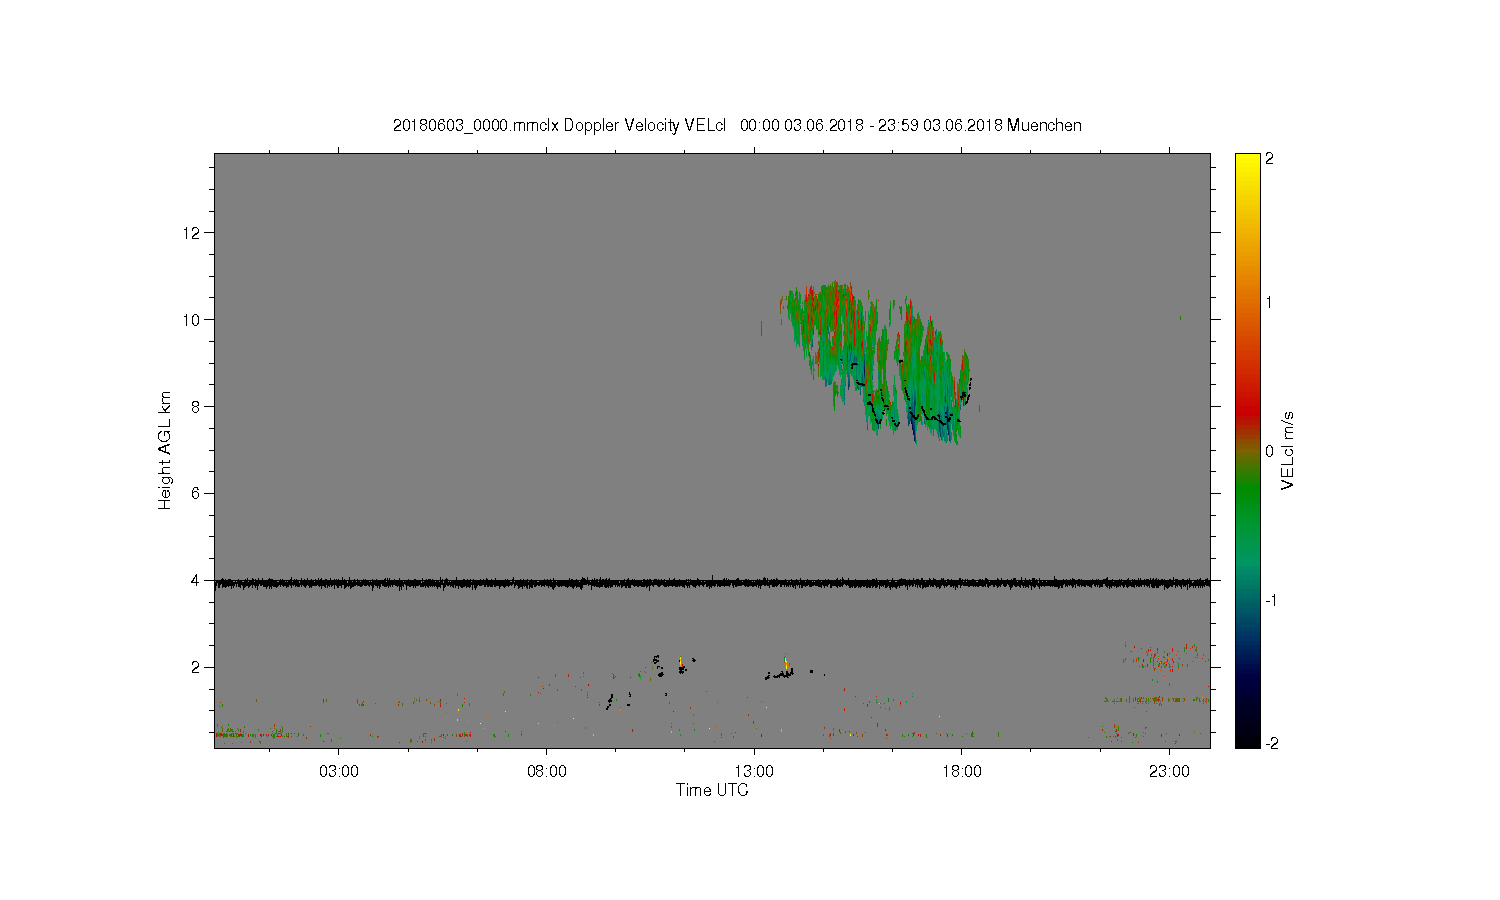Click the 23:00 time tick label
The image size is (1500, 900).
tap(1169, 772)
